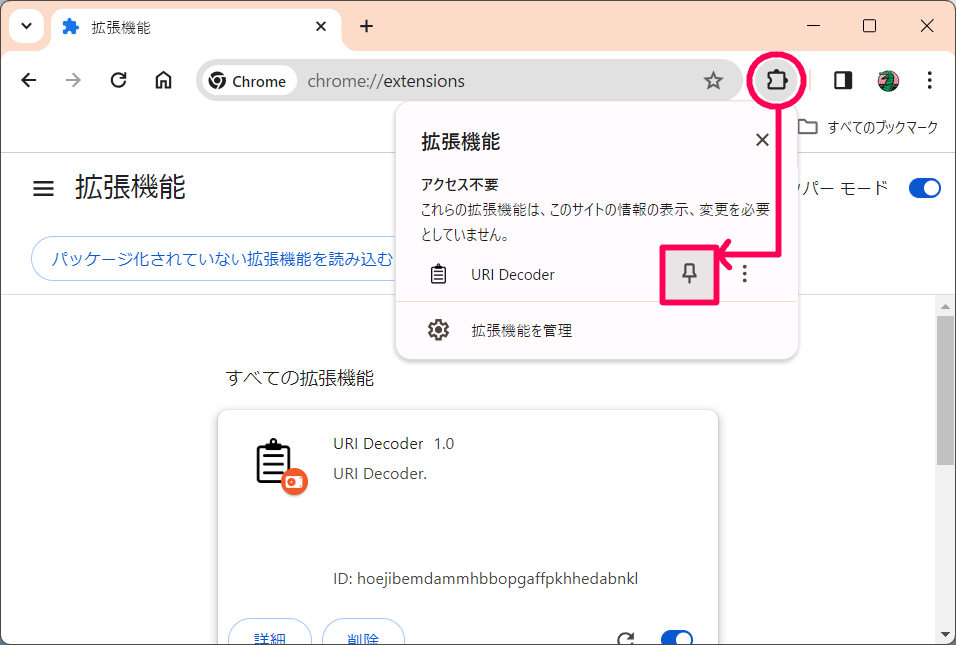This screenshot has height=645, width=956.
Task: Click the URI Decoder clipboard icon in popup
Action: pyautogui.click(x=438, y=273)
